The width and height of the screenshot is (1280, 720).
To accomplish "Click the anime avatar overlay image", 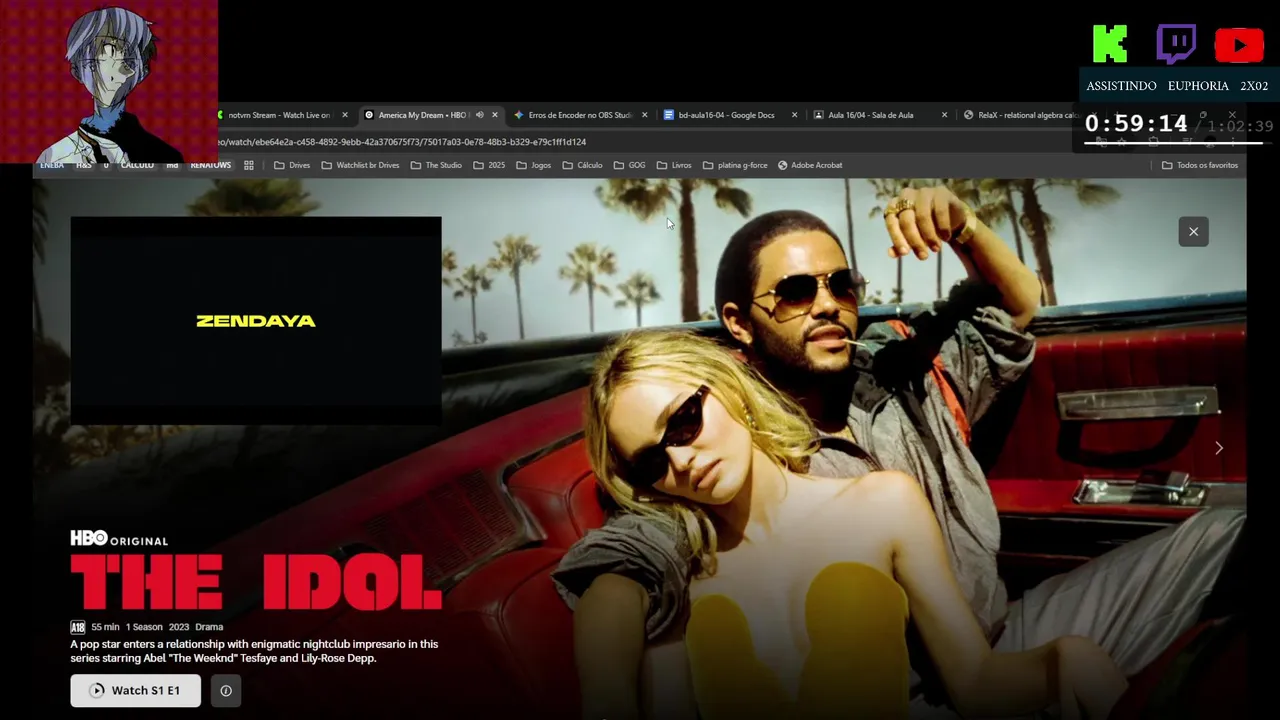I will [x=109, y=81].
